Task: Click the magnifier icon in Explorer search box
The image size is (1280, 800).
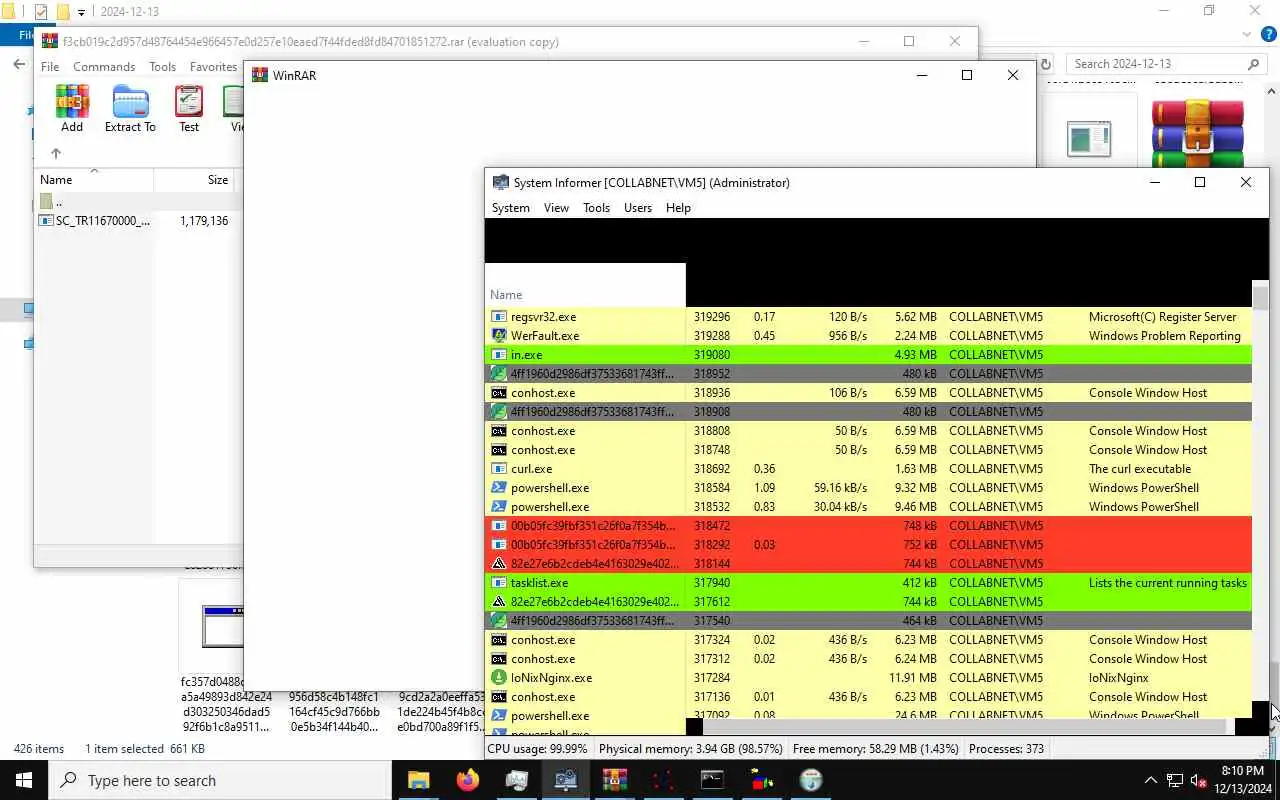Action: point(1254,64)
